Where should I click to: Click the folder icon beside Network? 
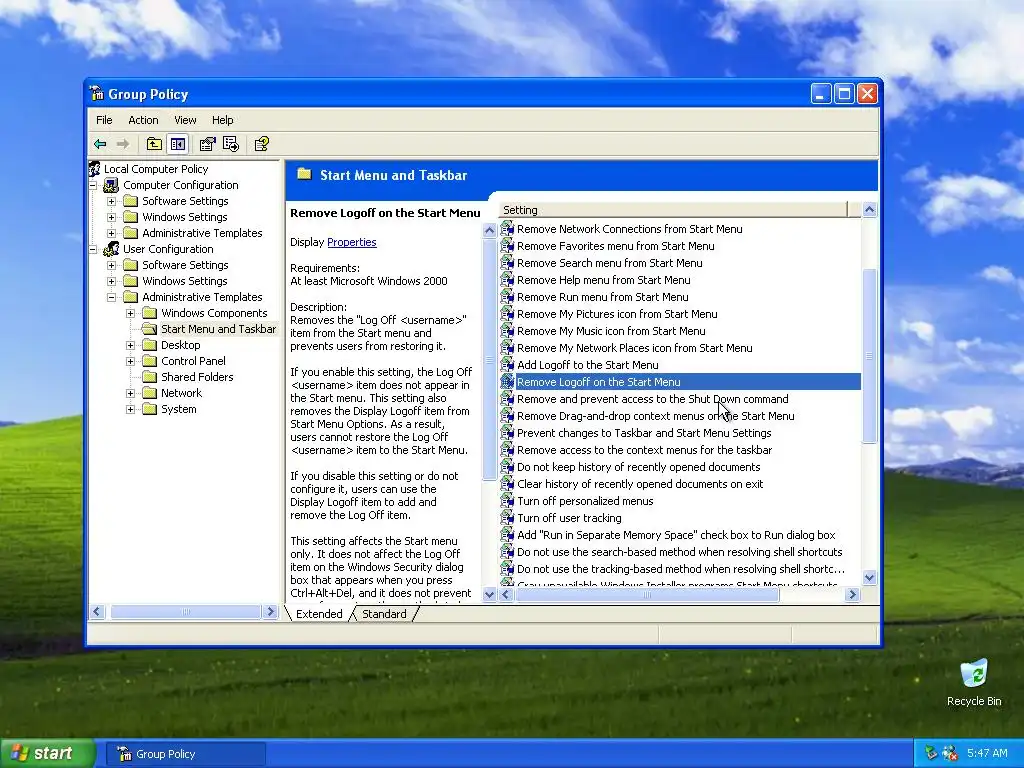(x=150, y=393)
